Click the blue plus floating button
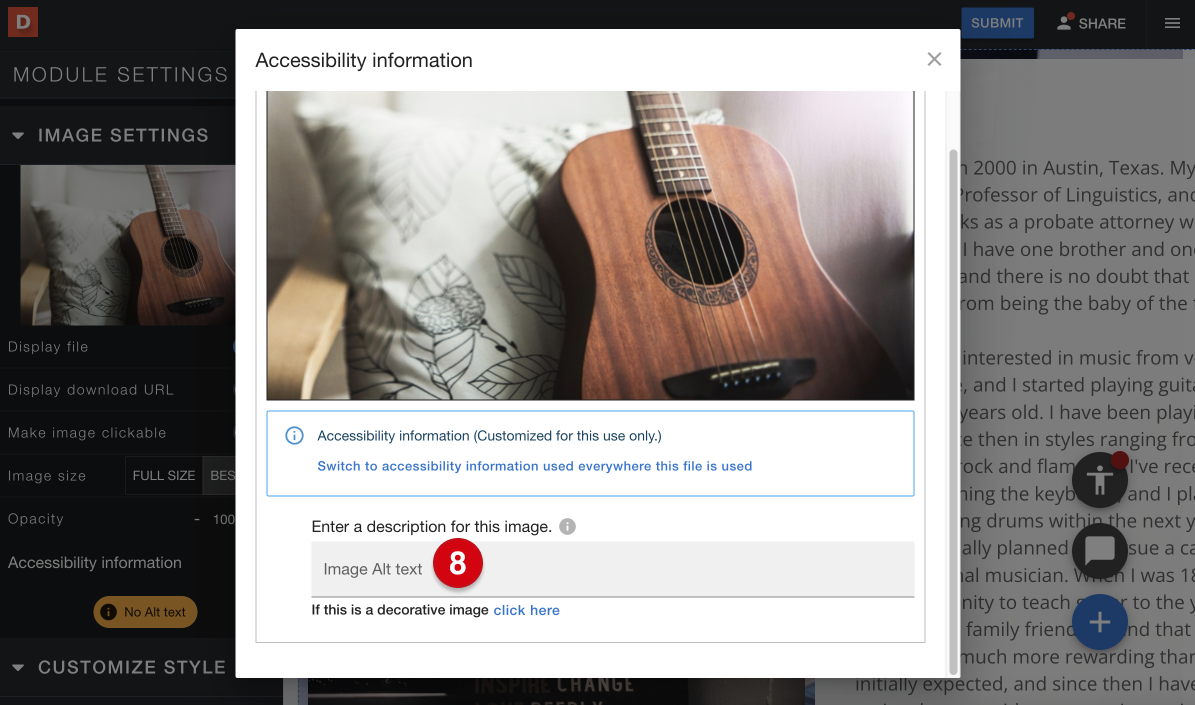Screen dimensions: 1195x705 [x=1099, y=623]
